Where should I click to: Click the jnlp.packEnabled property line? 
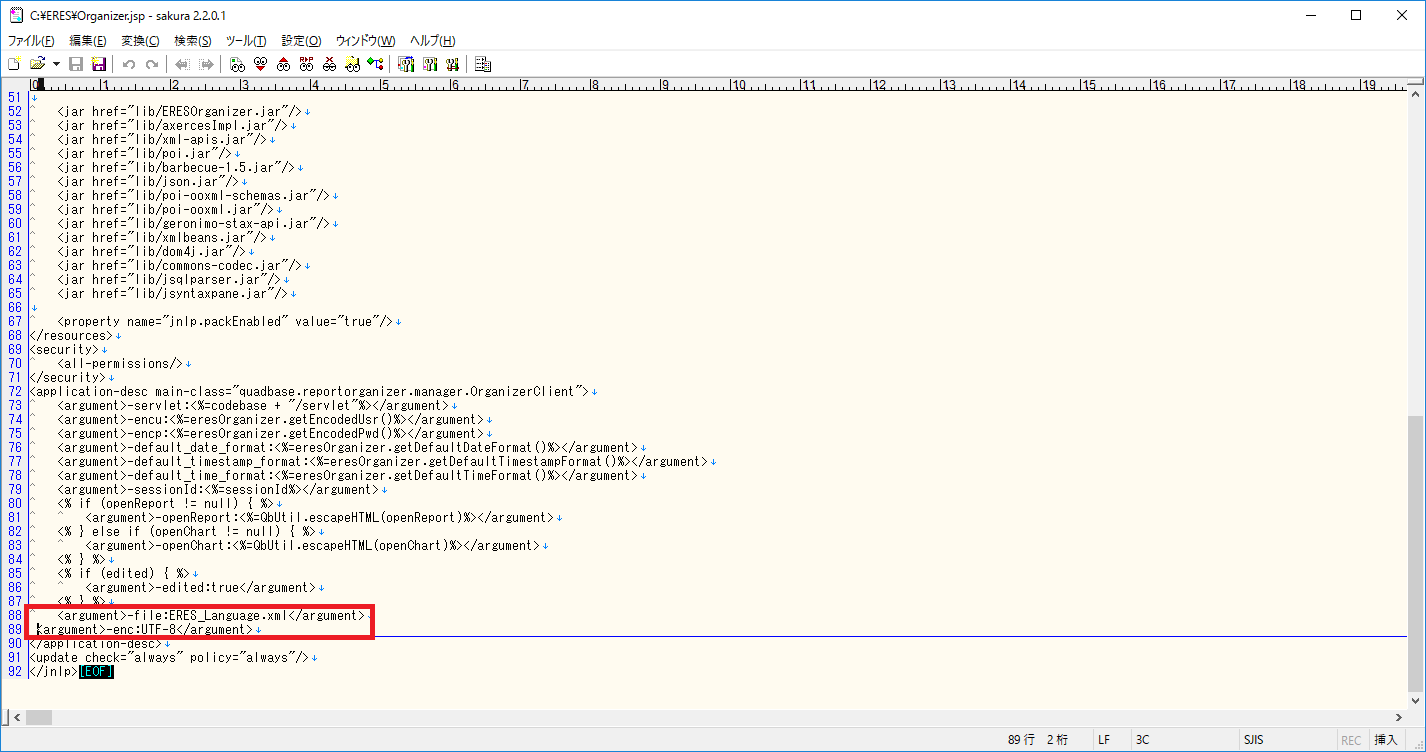tap(229, 322)
